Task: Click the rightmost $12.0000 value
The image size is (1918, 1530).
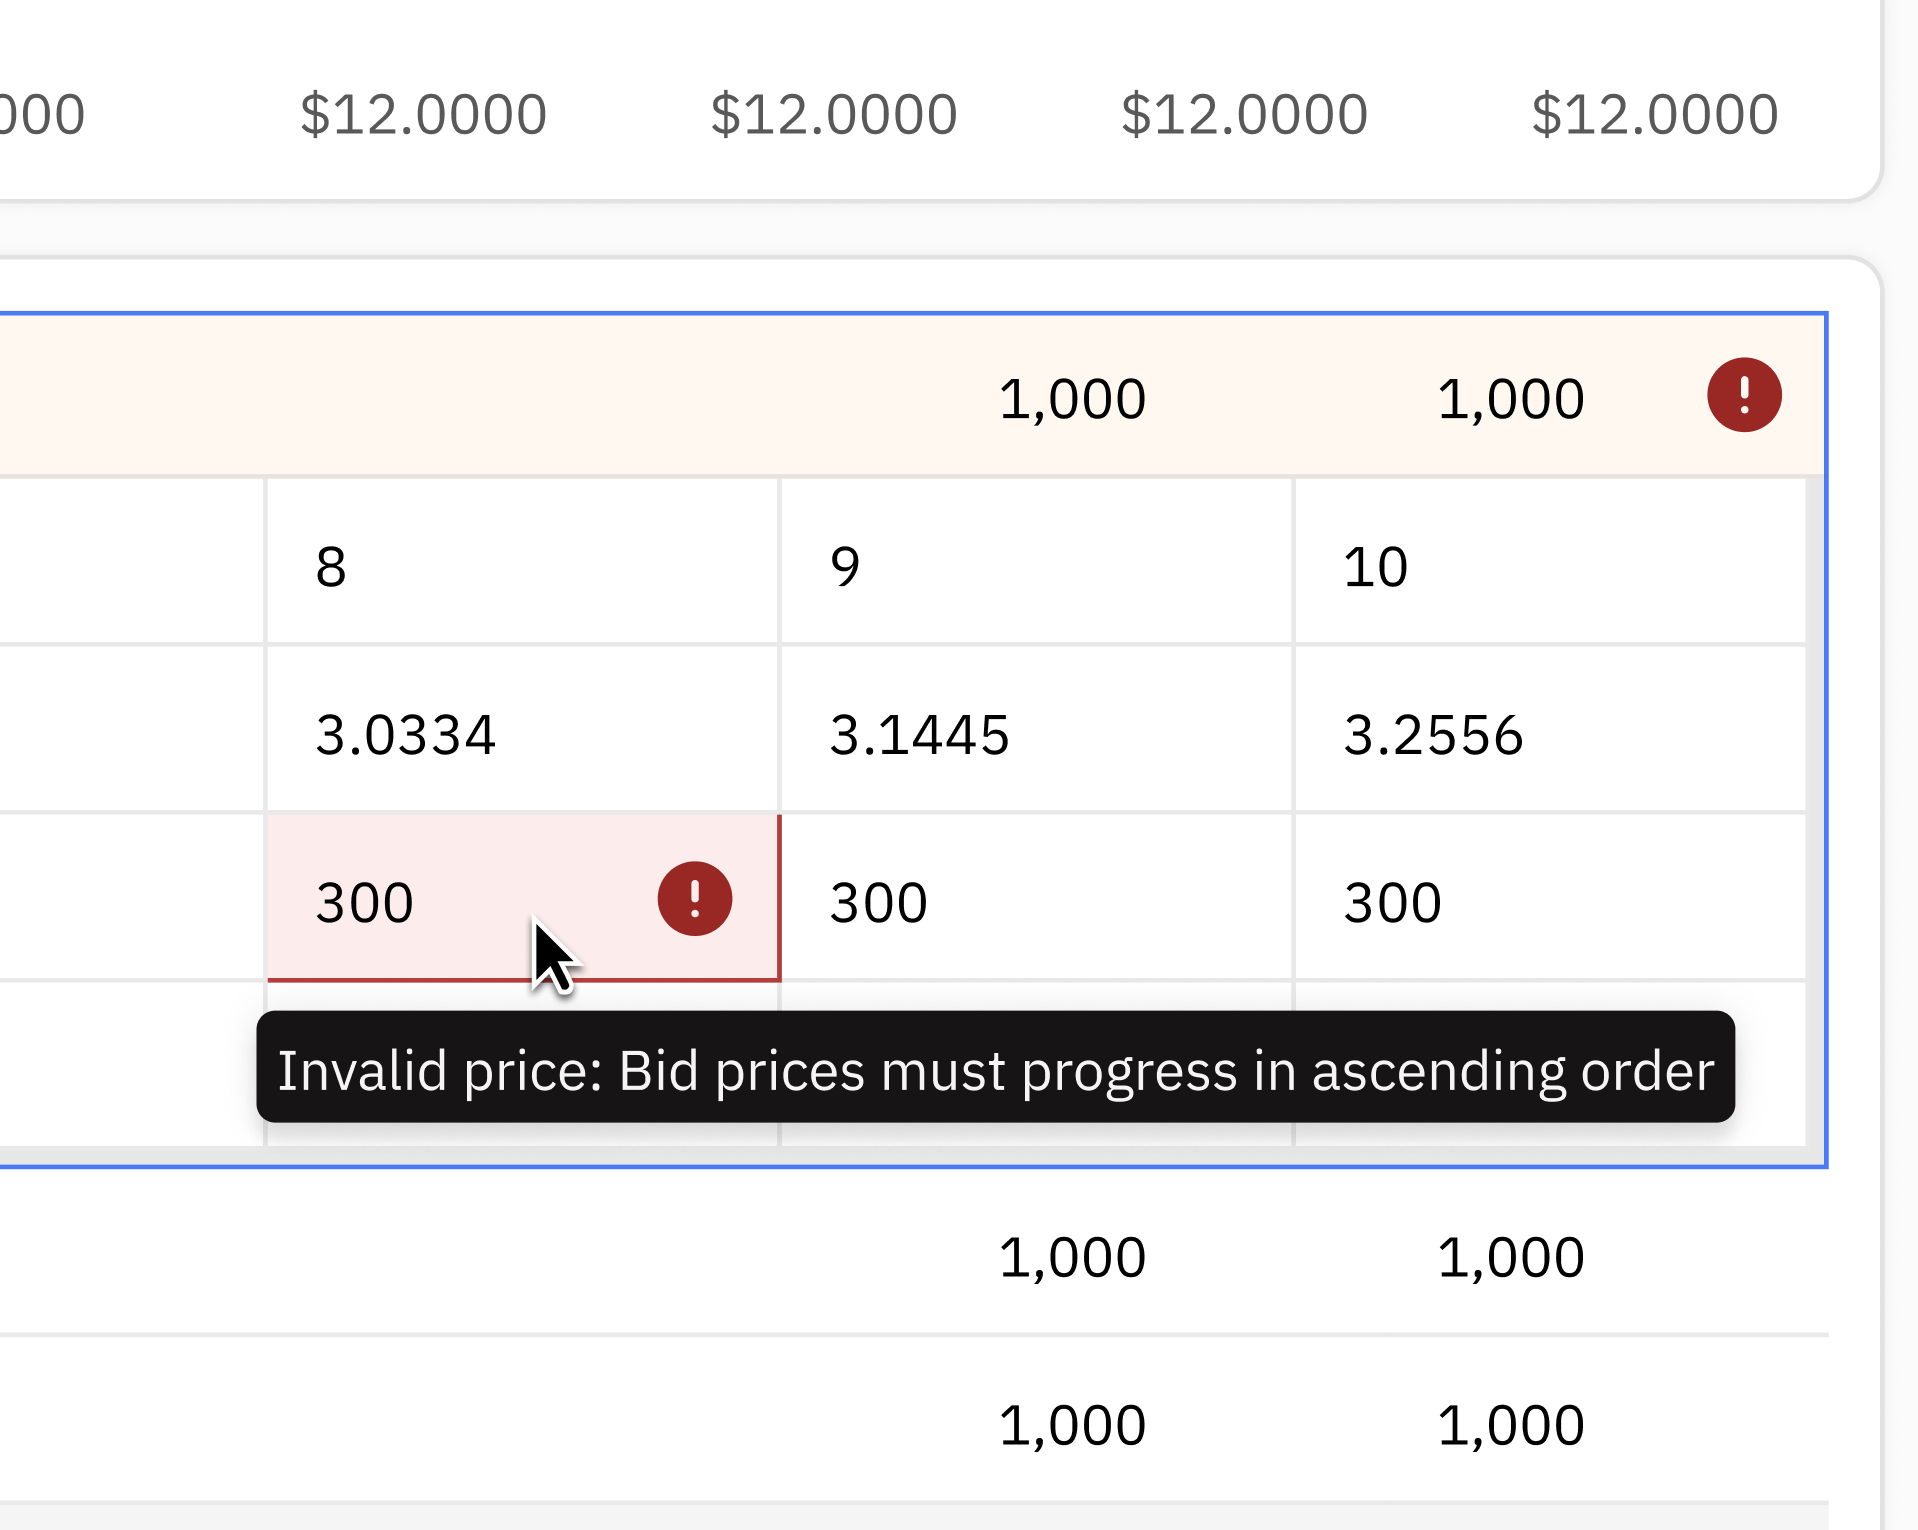Action: 1654,114
